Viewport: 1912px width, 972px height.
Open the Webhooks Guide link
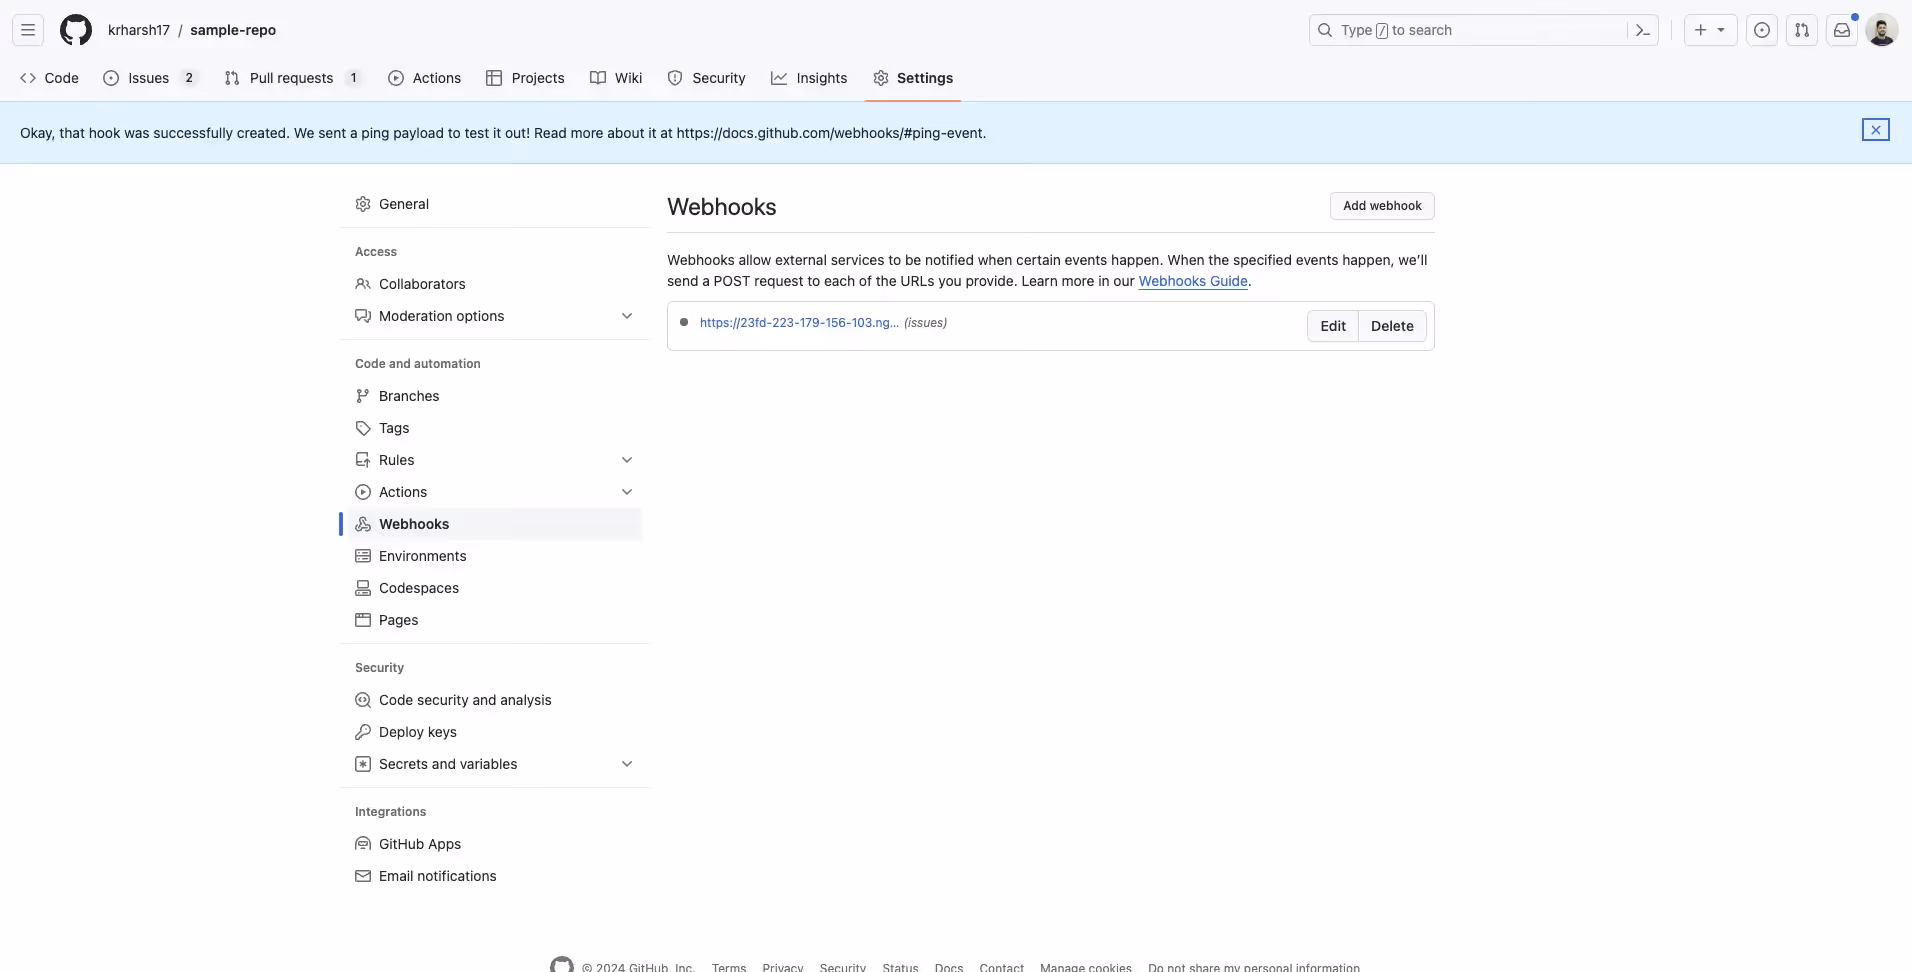coord(1193,281)
